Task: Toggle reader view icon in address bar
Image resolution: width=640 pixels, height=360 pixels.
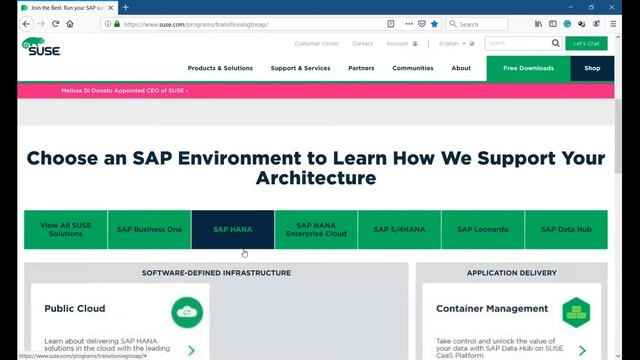Action: (391, 24)
